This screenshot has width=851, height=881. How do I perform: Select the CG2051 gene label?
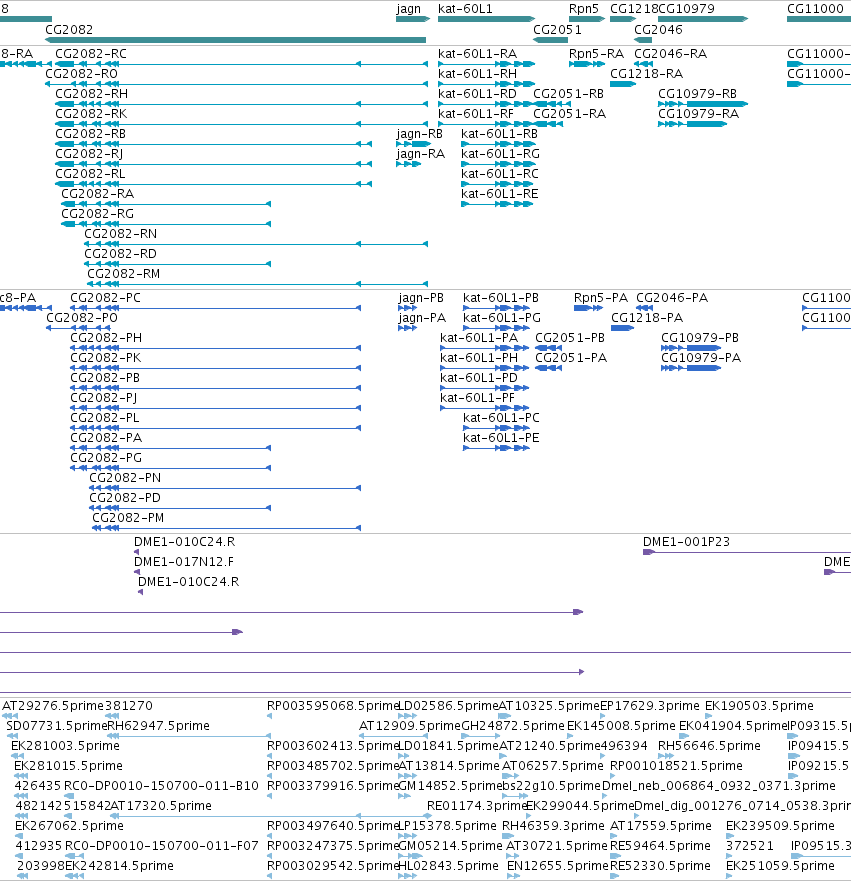pos(557,29)
